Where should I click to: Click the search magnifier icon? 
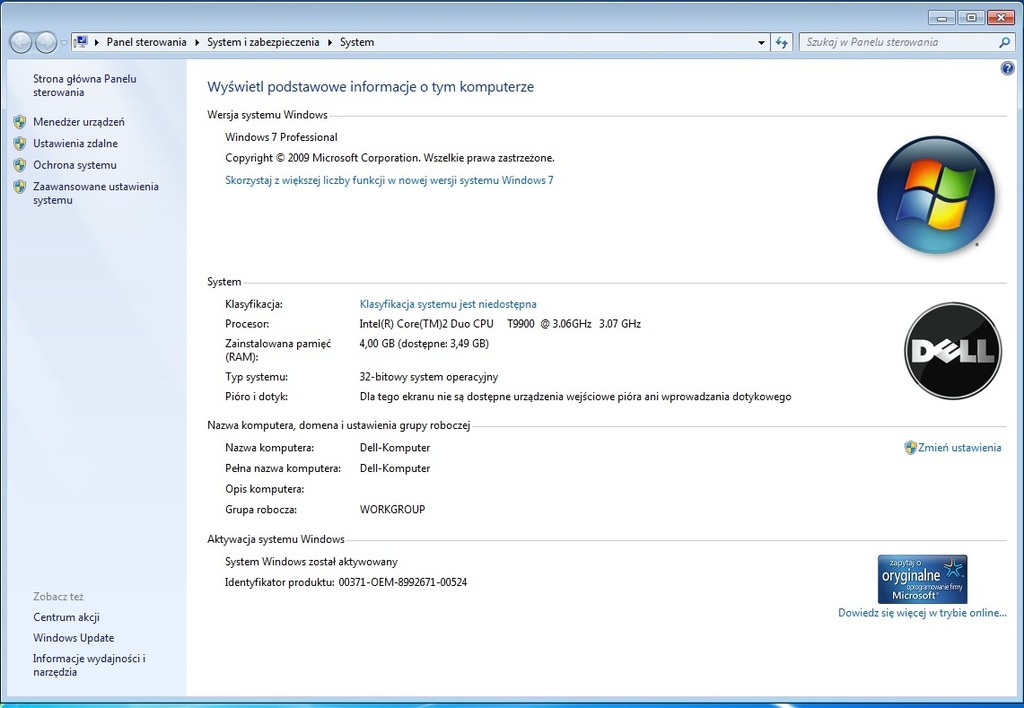[1004, 42]
